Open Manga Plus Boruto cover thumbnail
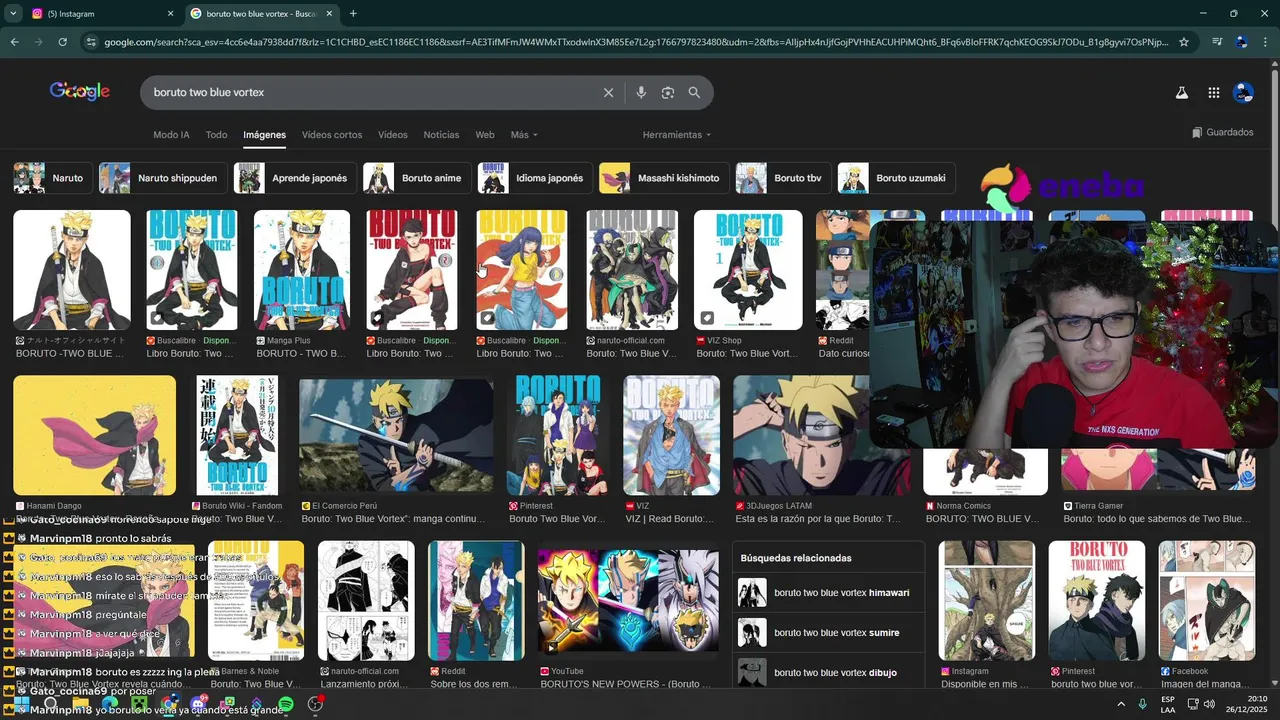Image resolution: width=1280 pixels, height=720 pixels. pos(302,270)
